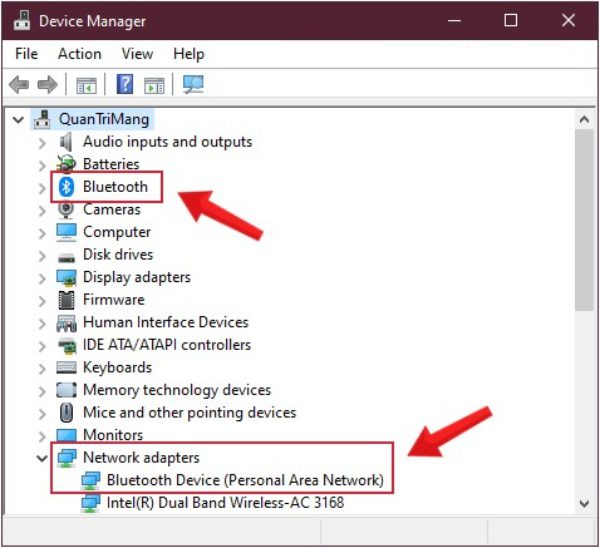Click the Batteries category icon
This screenshot has height=548, width=600.
click(x=66, y=164)
